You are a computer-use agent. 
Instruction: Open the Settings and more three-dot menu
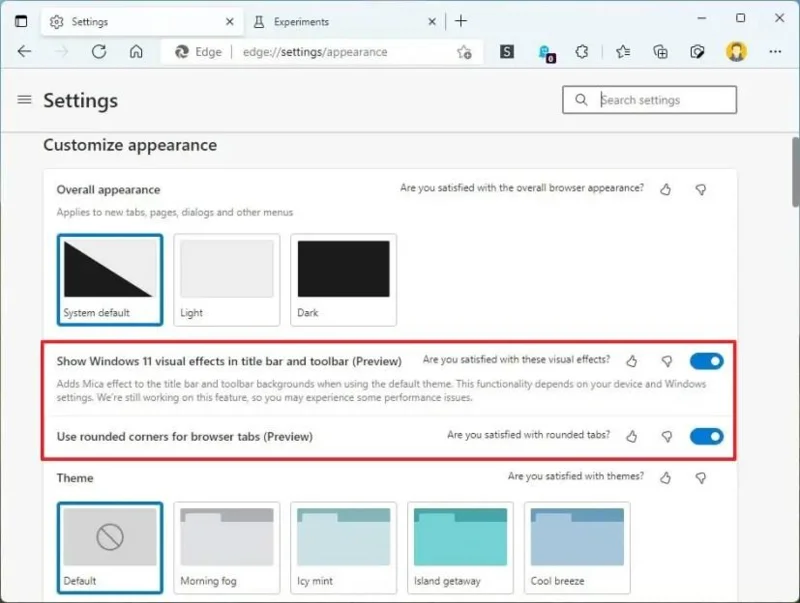[x=775, y=52]
